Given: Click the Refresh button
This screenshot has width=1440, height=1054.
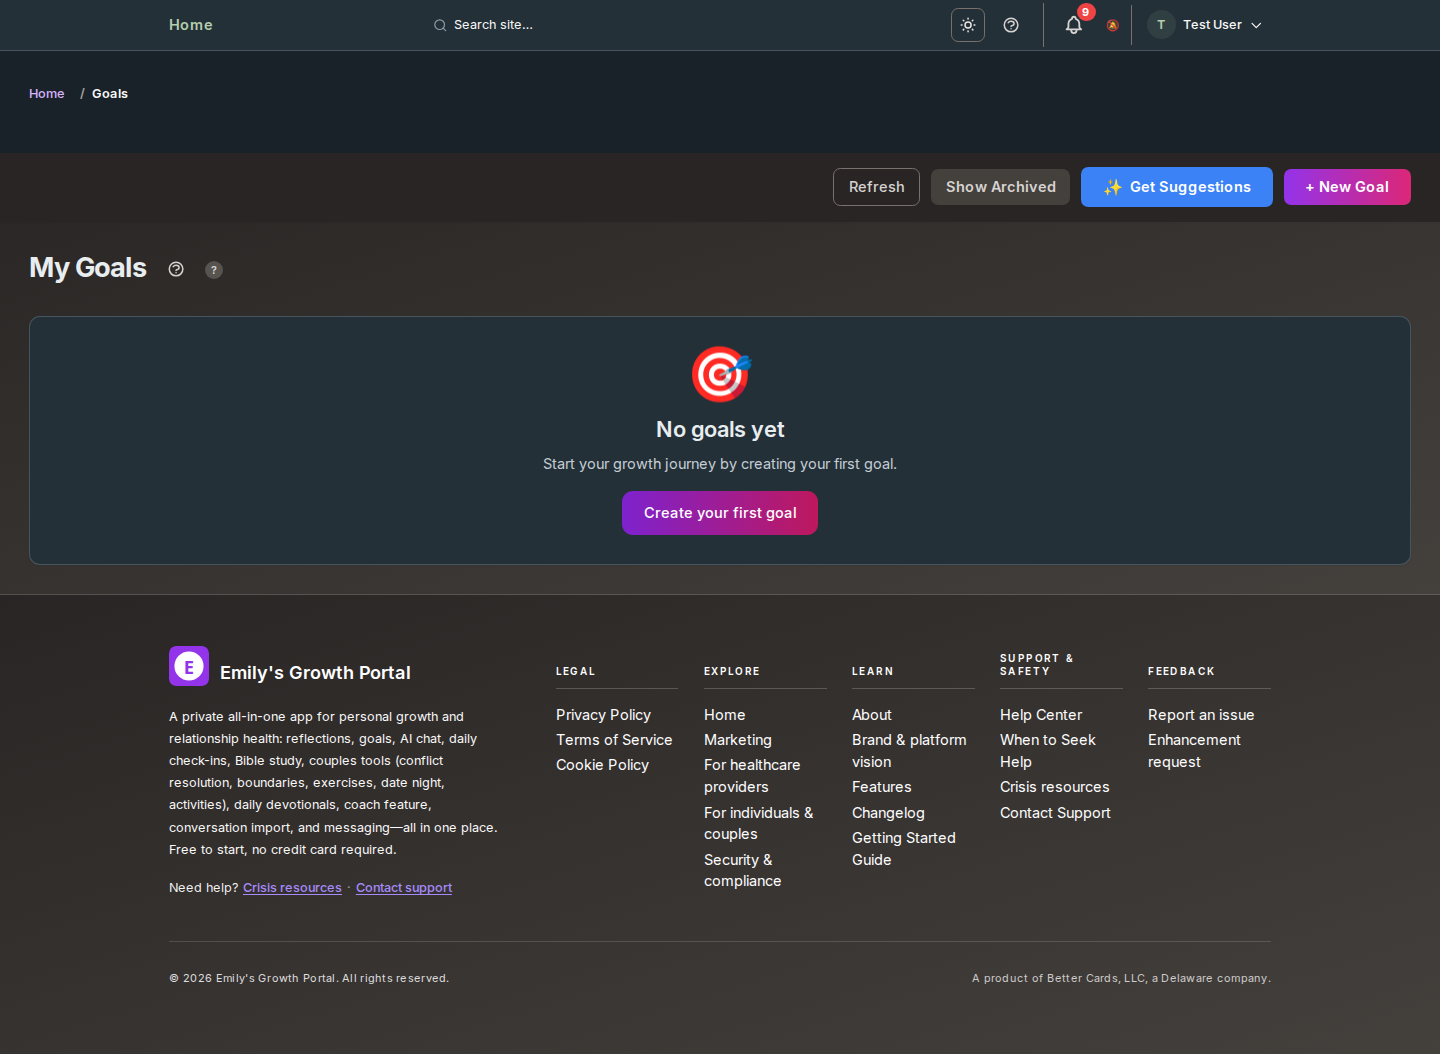Looking at the screenshot, I should point(876,187).
